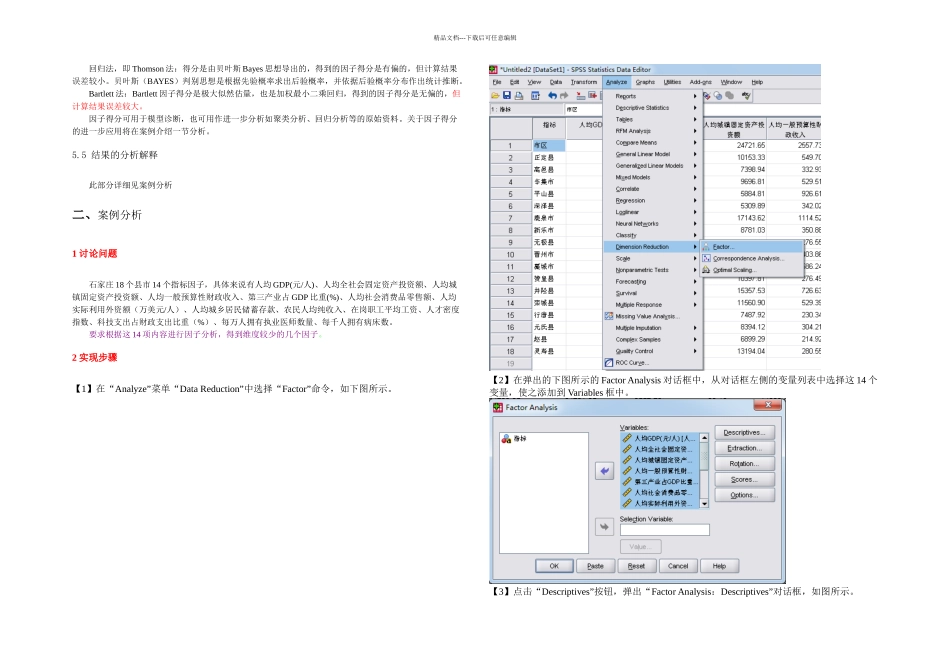Viewport: 950px width, 672px height.
Task: Click the ROC Curve menu entry icon
Action: pyautogui.click(x=607, y=363)
